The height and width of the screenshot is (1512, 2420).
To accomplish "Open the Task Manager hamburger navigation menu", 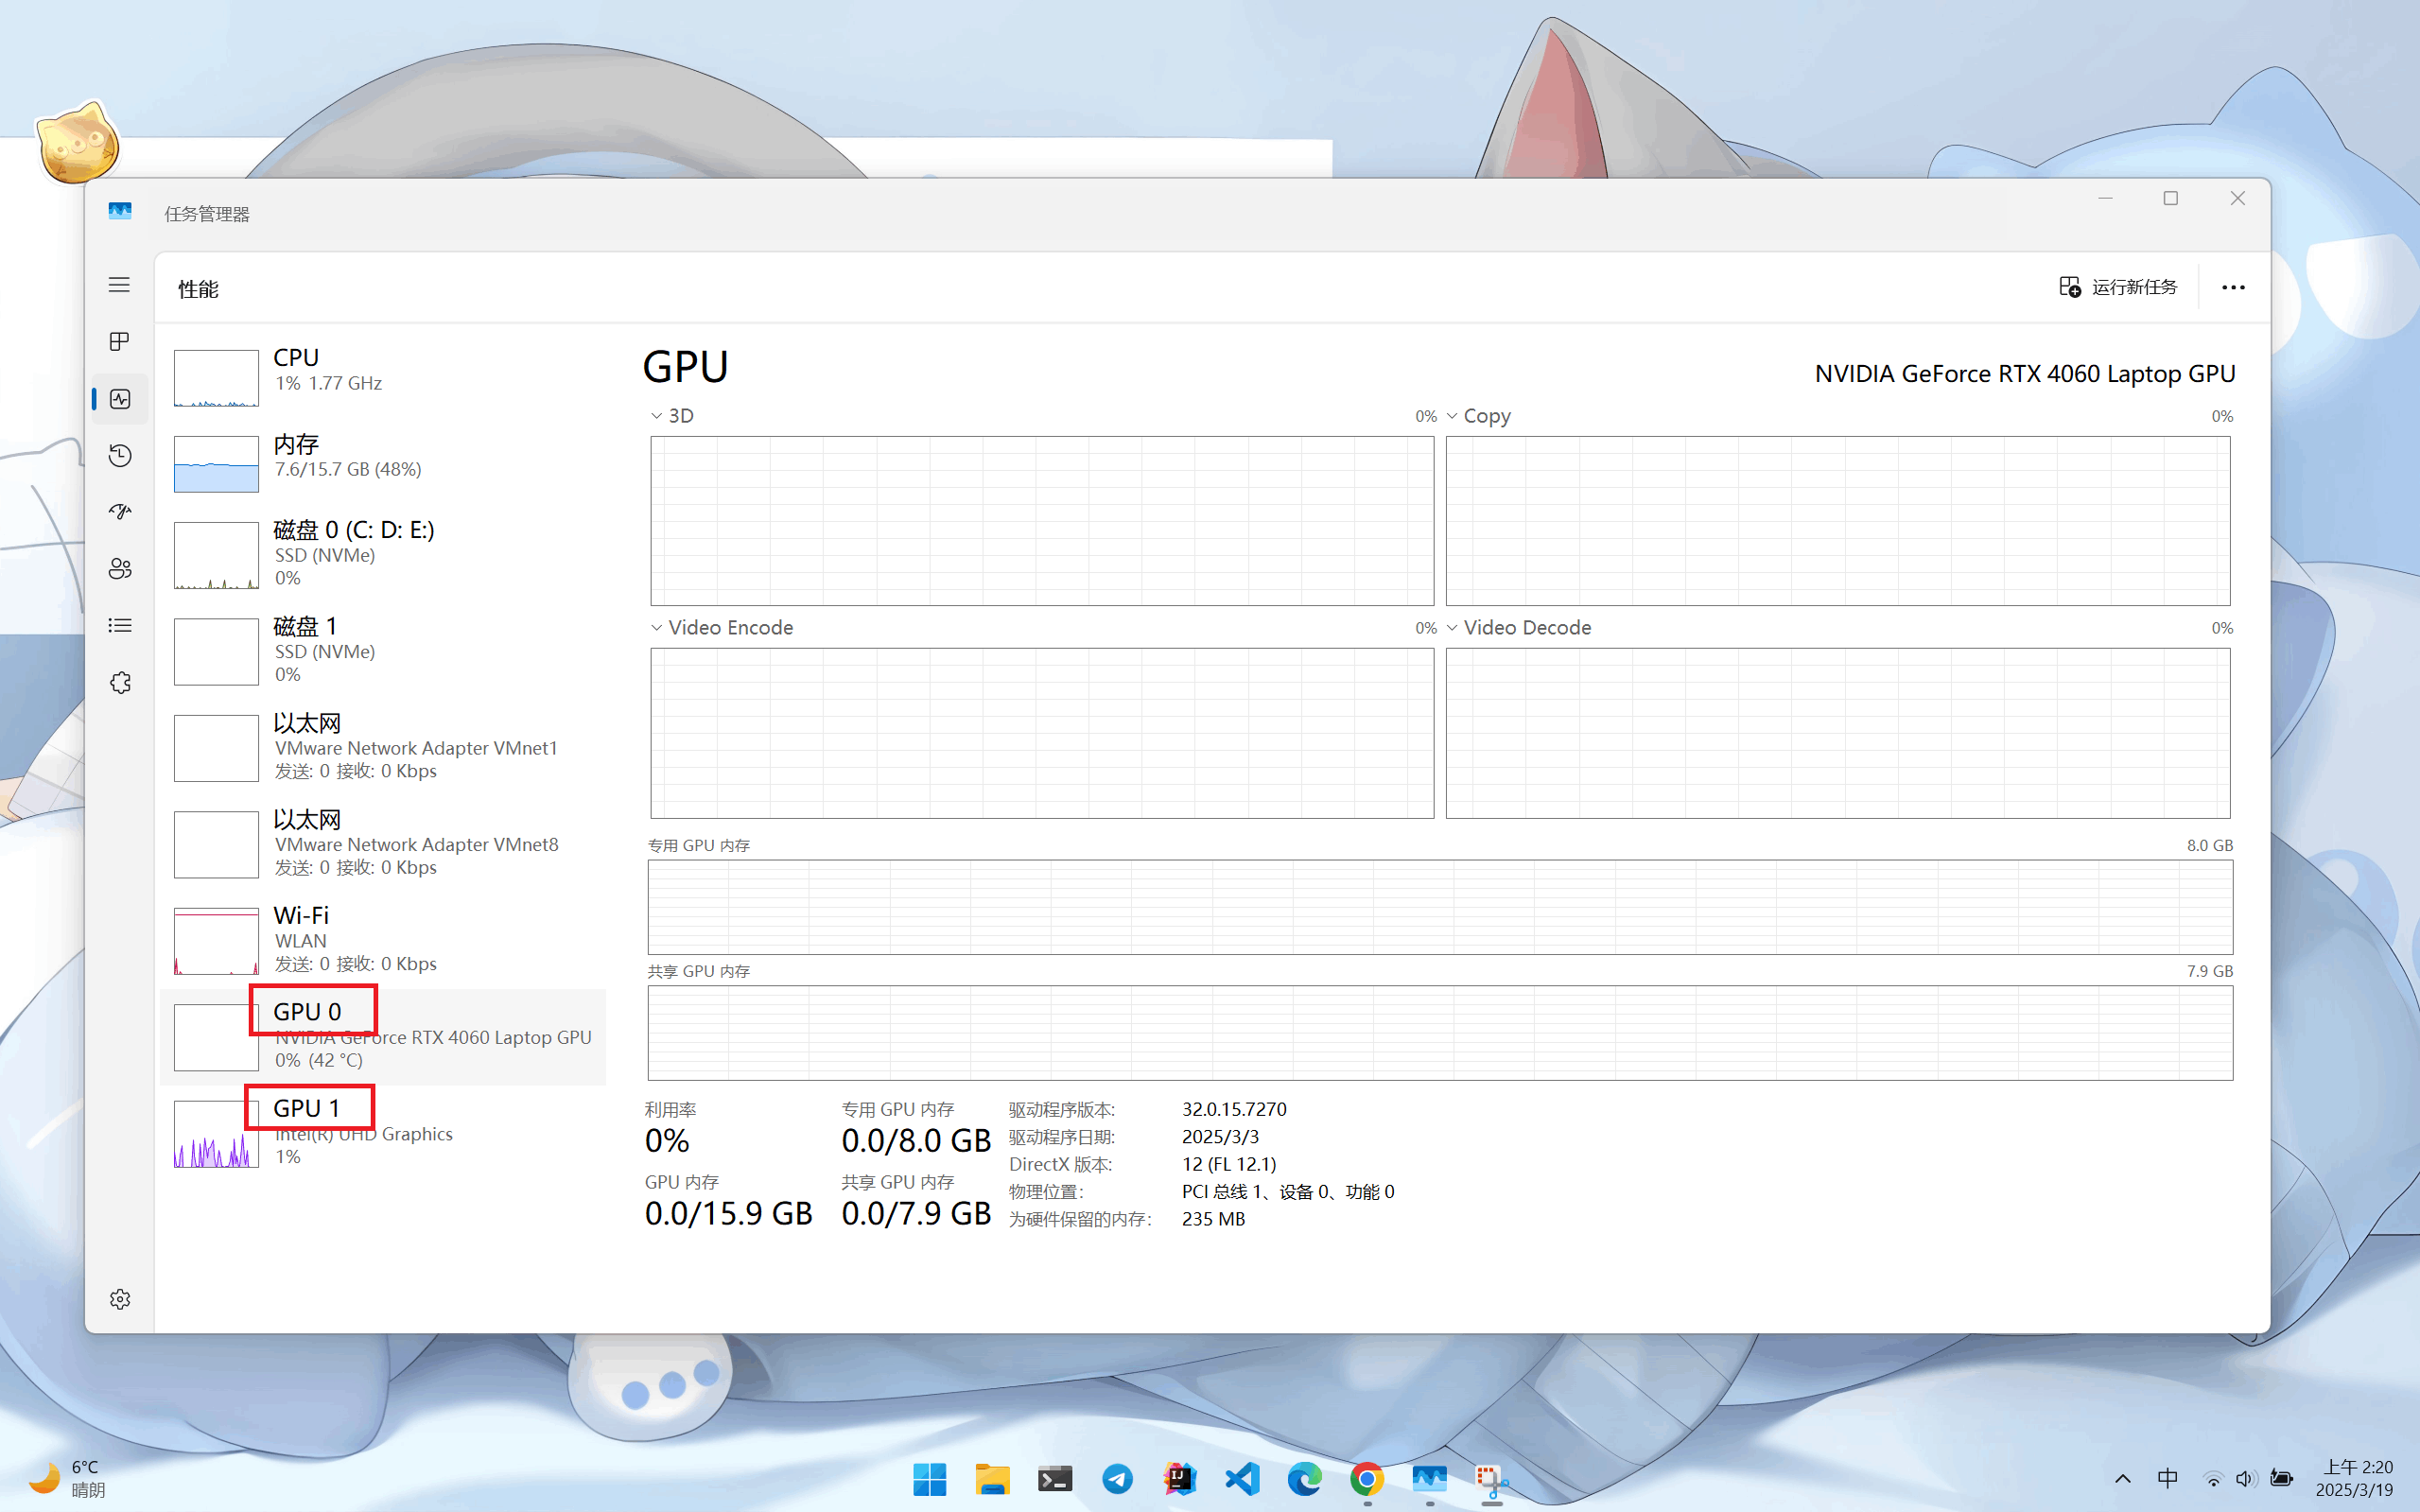I will tap(119, 285).
